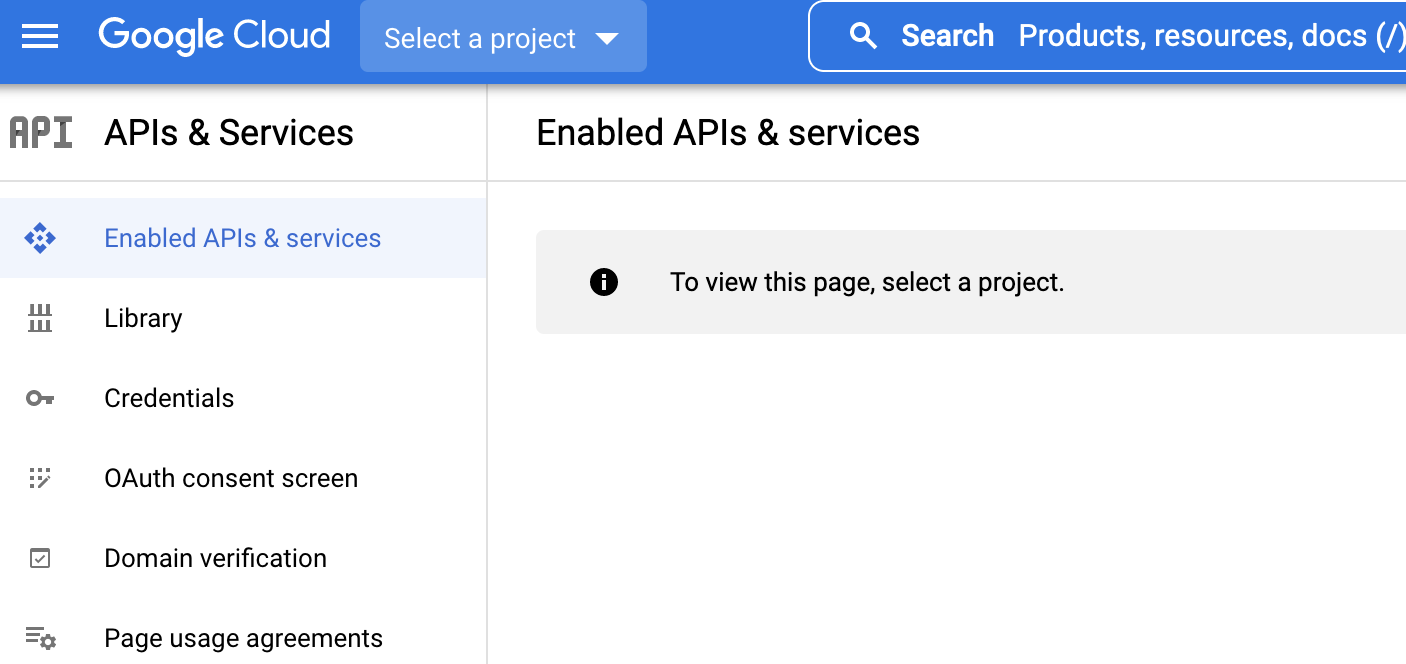Select the Credentials key icon
The height and width of the screenshot is (664, 1406).
click(40, 398)
